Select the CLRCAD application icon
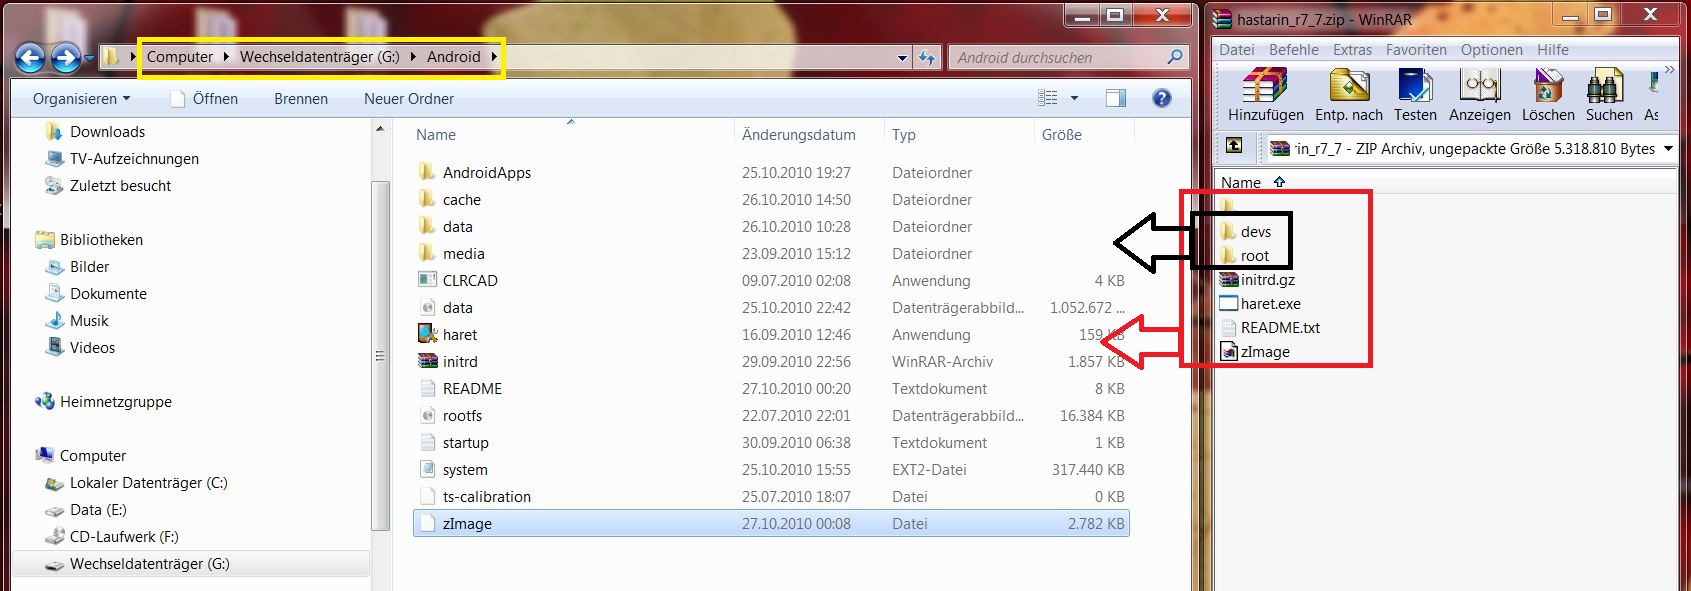 click(427, 280)
